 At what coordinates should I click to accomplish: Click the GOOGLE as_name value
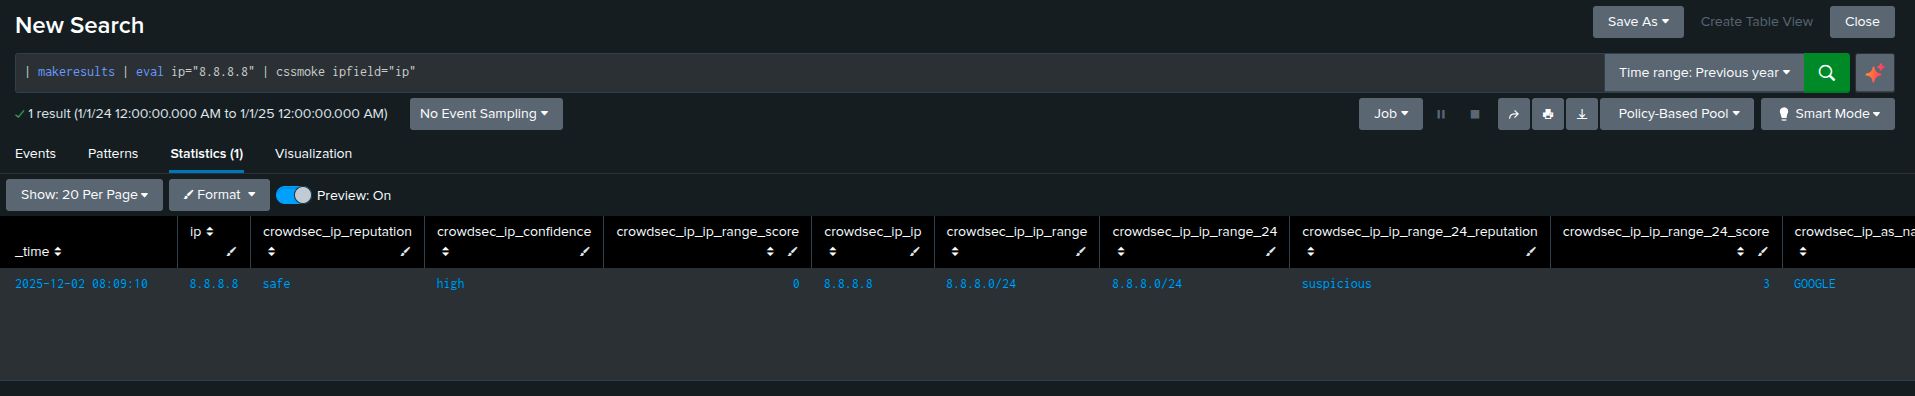tap(1814, 284)
